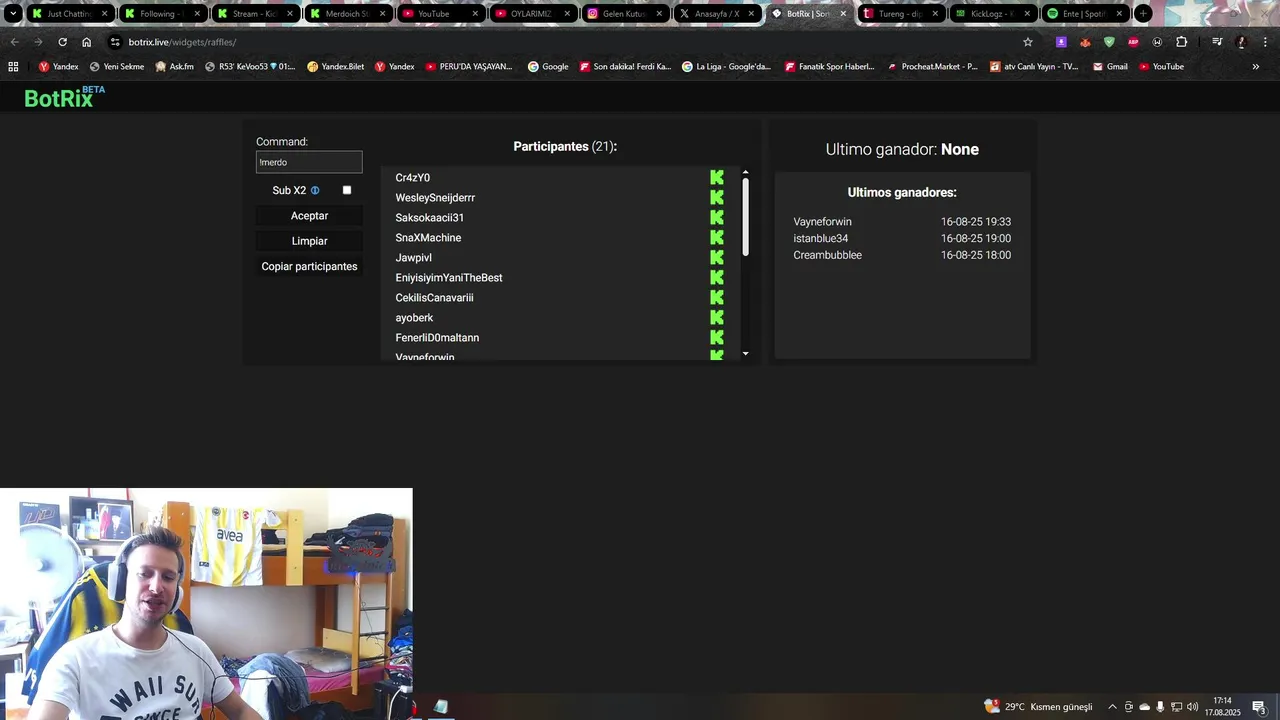Click the streamer webcam overlay
This screenshot has width=1280, height=720.
(x=206, y=603)
